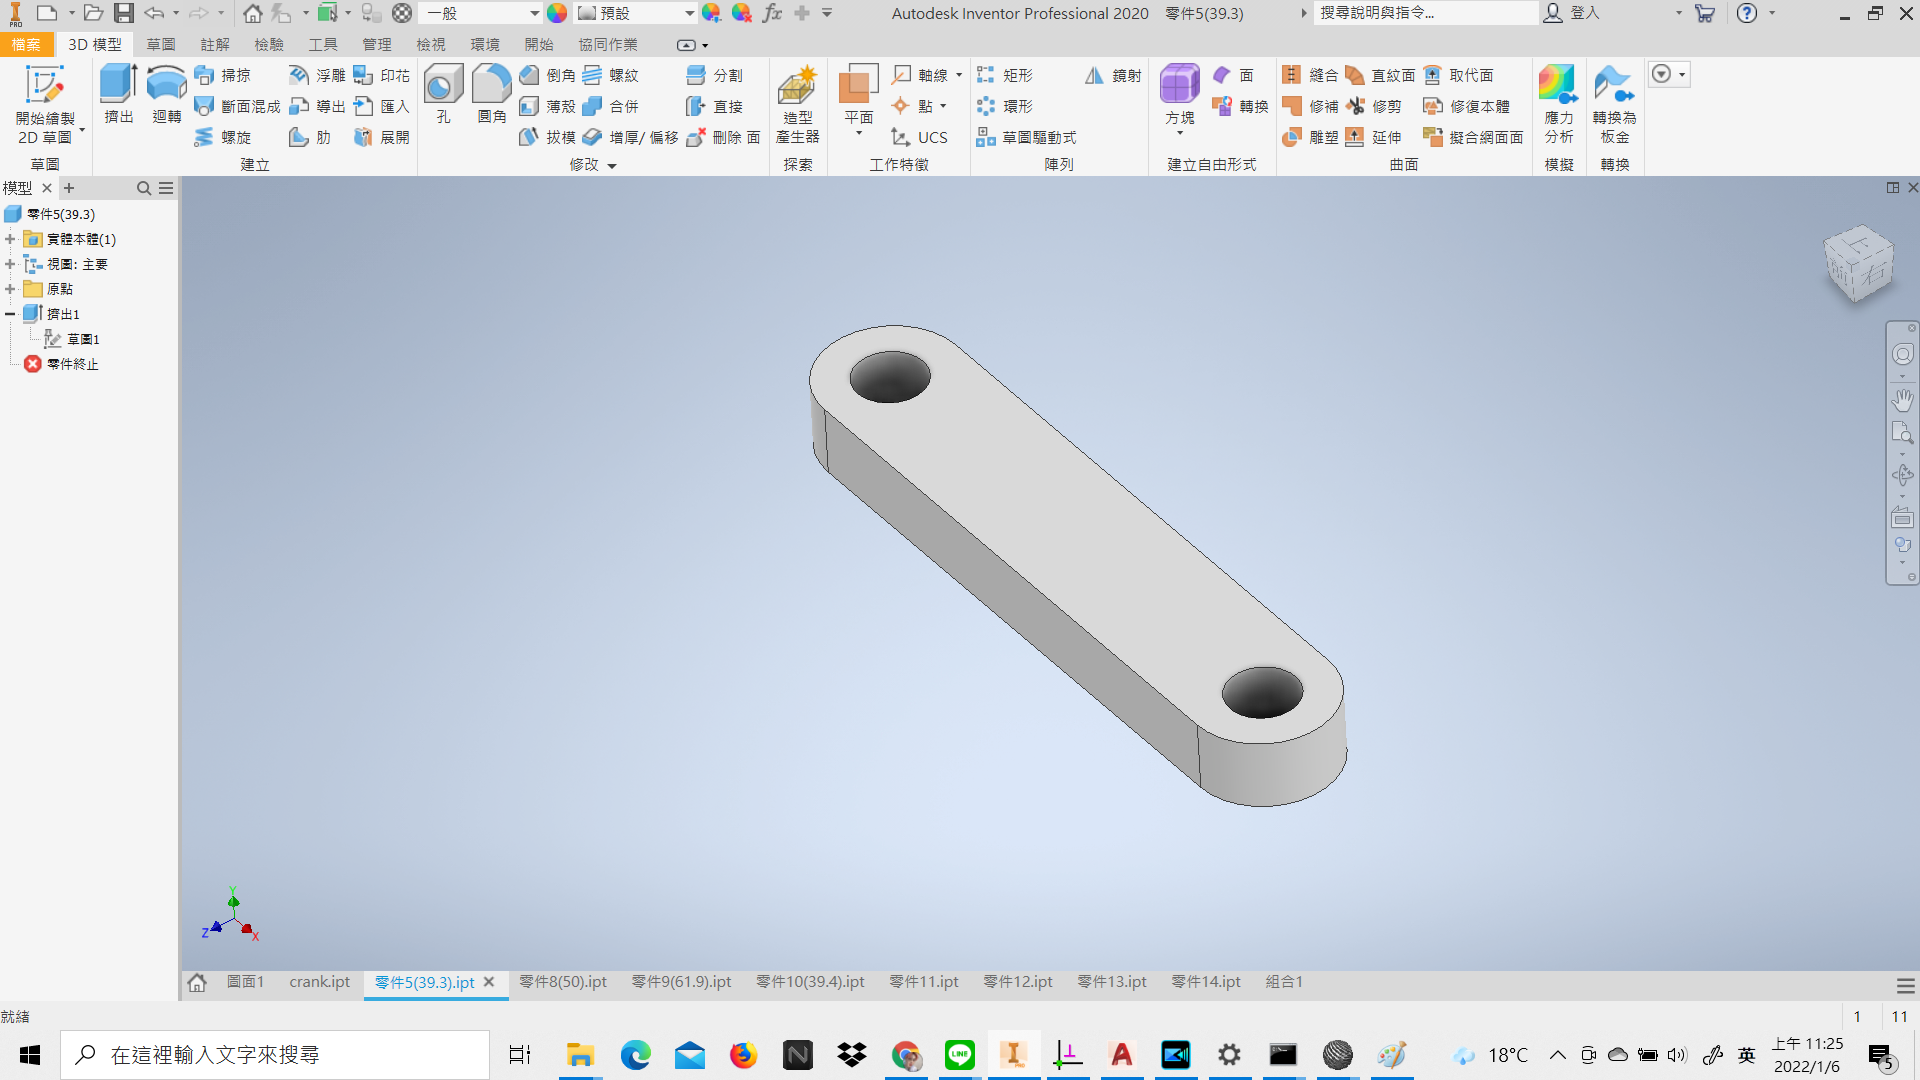The height and width of the screenshot is (1080, 1920).
Task: Select the Split (分割) tool
Action: click(714, 75)
